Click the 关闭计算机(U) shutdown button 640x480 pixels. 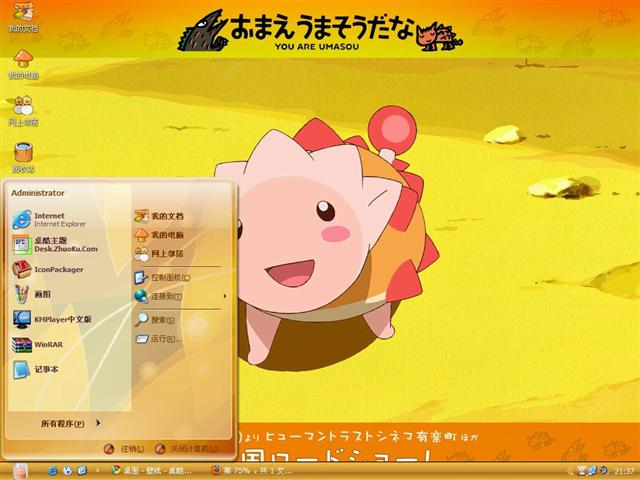(x=187, y=449)
